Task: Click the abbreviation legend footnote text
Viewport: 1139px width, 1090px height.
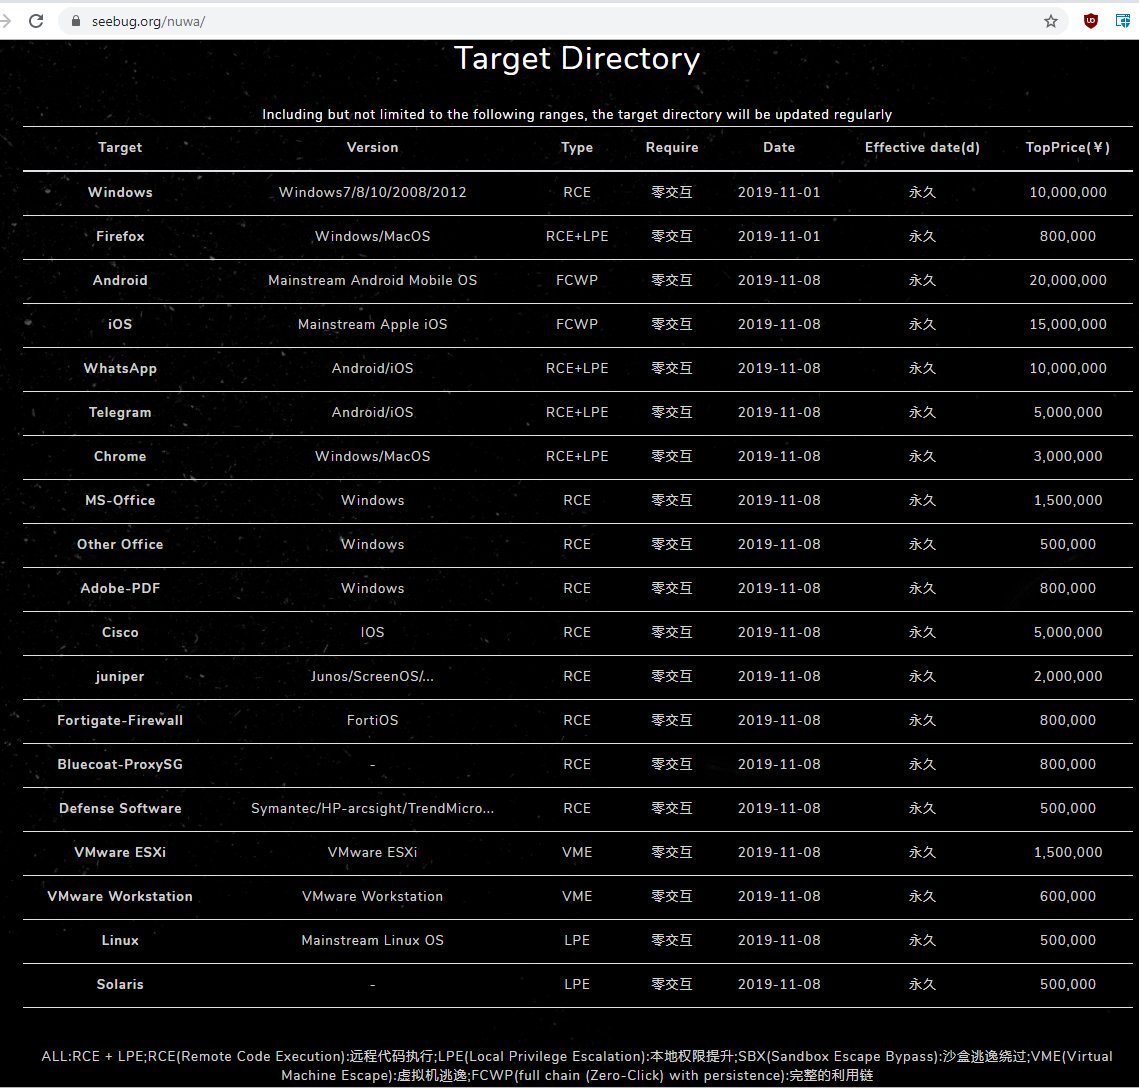Action: click(x=577, y=1066)
